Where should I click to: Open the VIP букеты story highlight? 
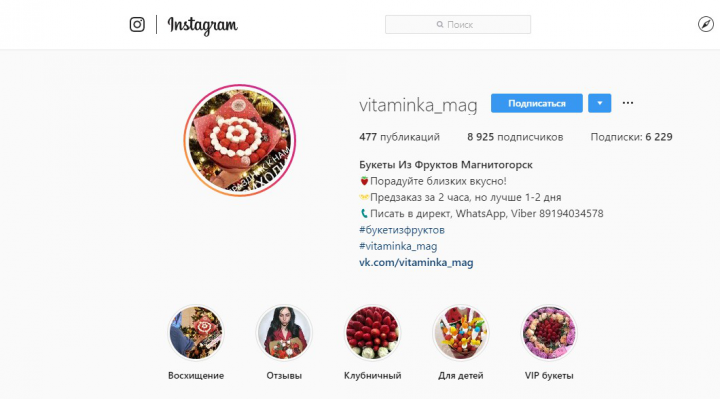(549, 332)
